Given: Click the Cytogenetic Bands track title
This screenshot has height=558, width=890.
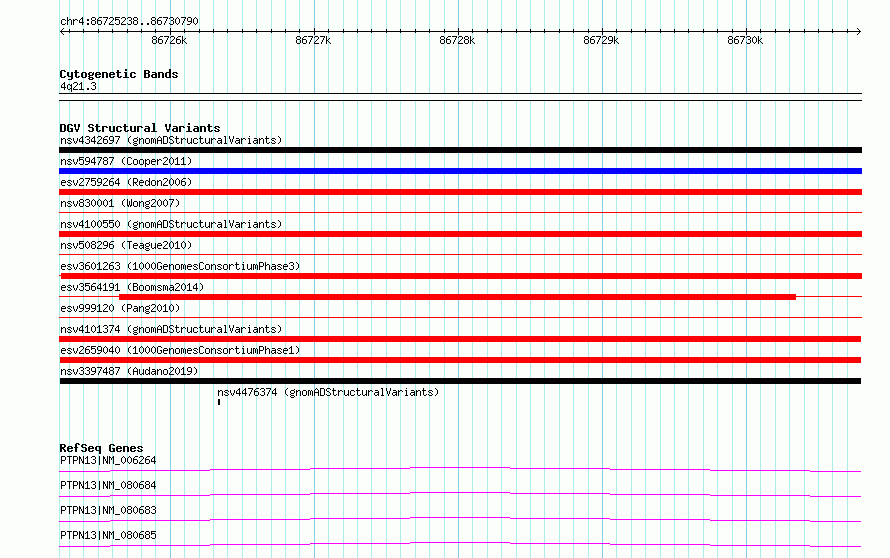Looking at the screenshot, I should click(x=119, y=74).
